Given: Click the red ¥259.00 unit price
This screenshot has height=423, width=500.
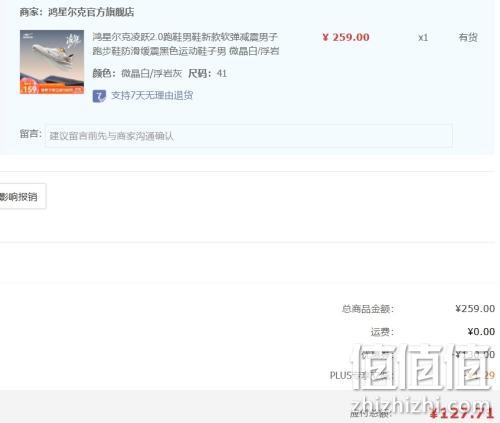Looking at the screenshot, I should pyautogui.click(x=346, y=37).
